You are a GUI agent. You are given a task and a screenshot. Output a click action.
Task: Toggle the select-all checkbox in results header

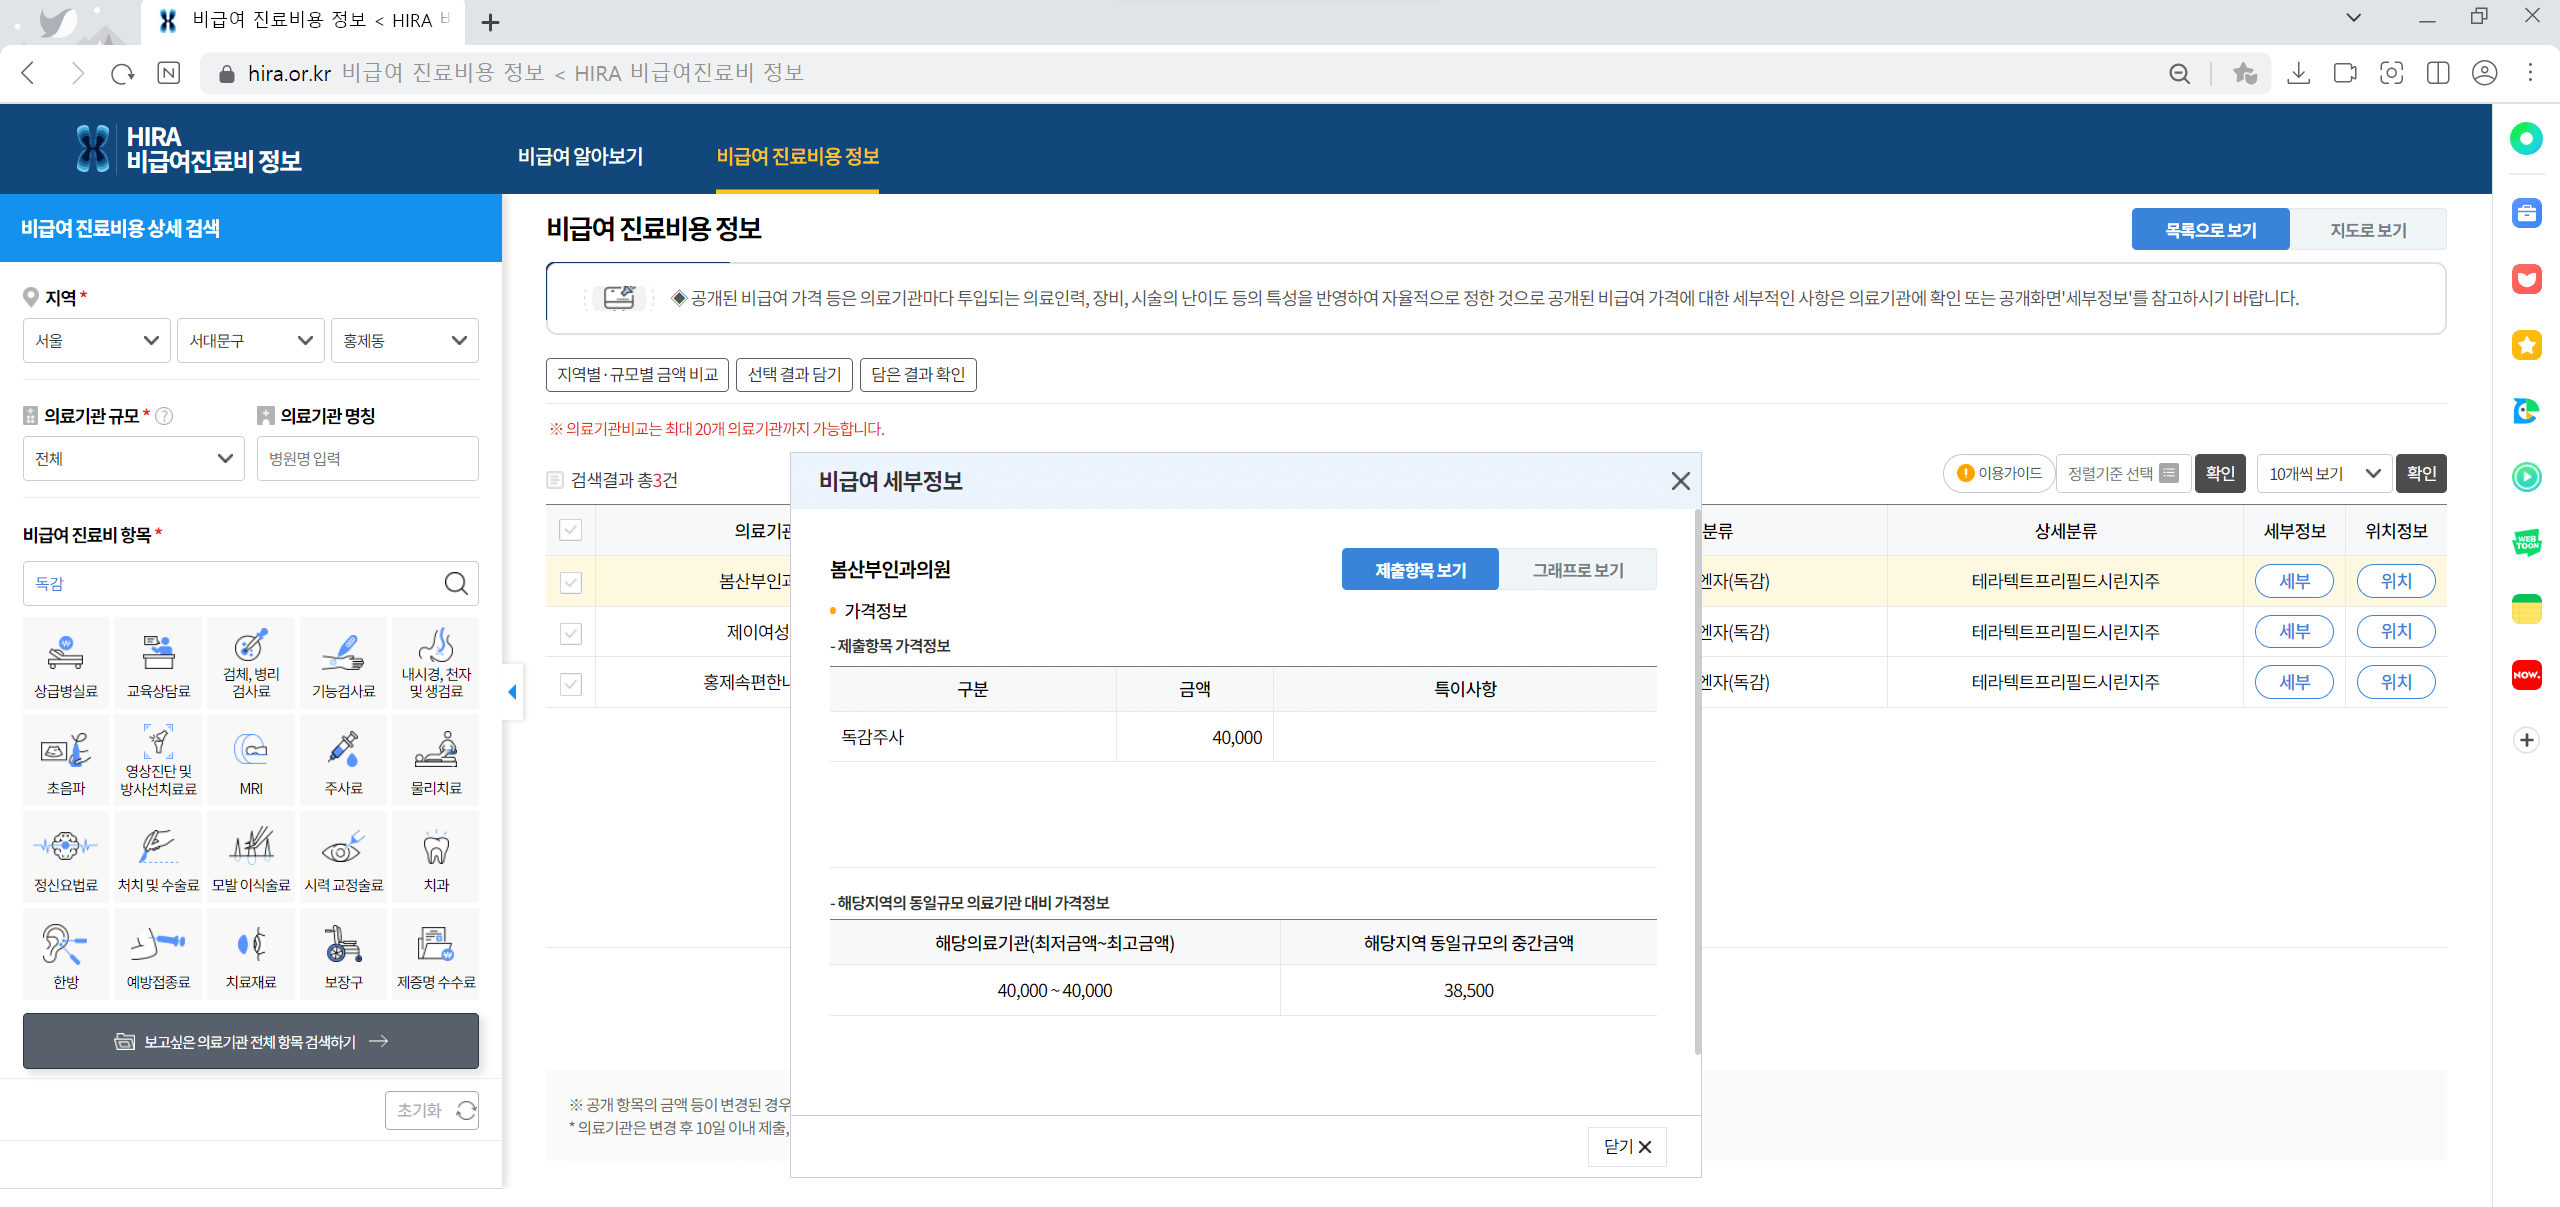click(x=570, y=530)
